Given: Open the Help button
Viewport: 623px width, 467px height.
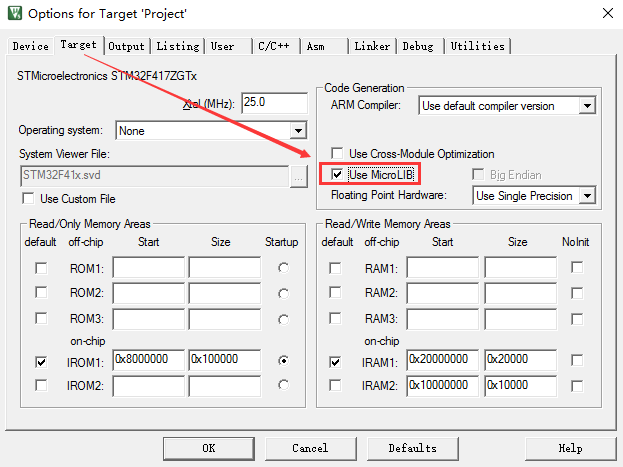Looking at the screenshot, I should [571, 449].
